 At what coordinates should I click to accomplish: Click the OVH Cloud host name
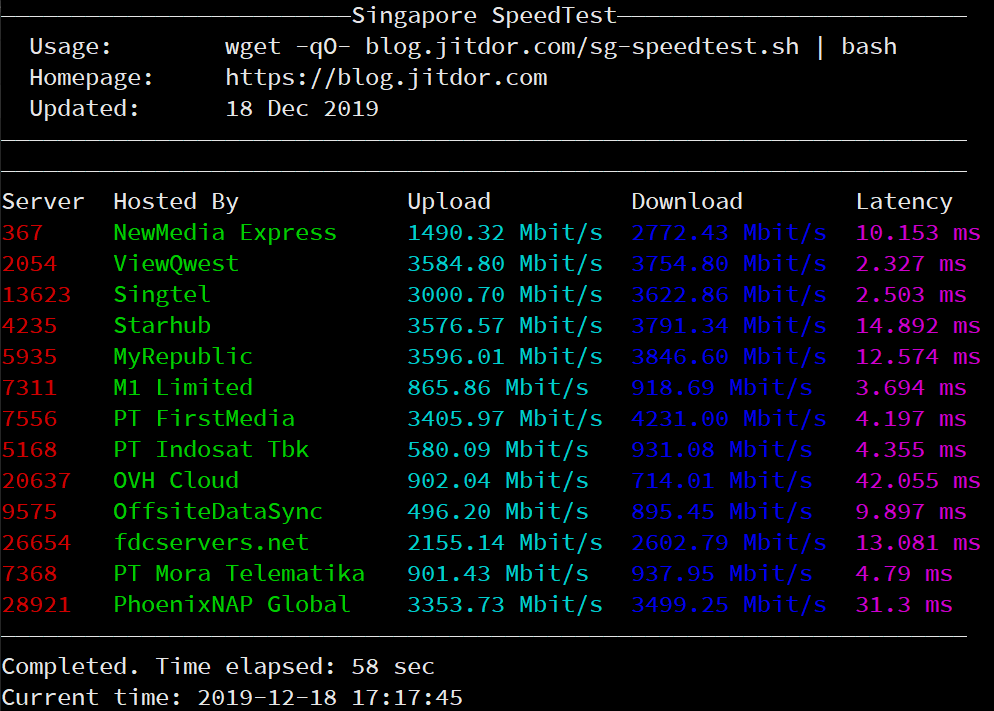pyautogui.click(x=176, y=481)
